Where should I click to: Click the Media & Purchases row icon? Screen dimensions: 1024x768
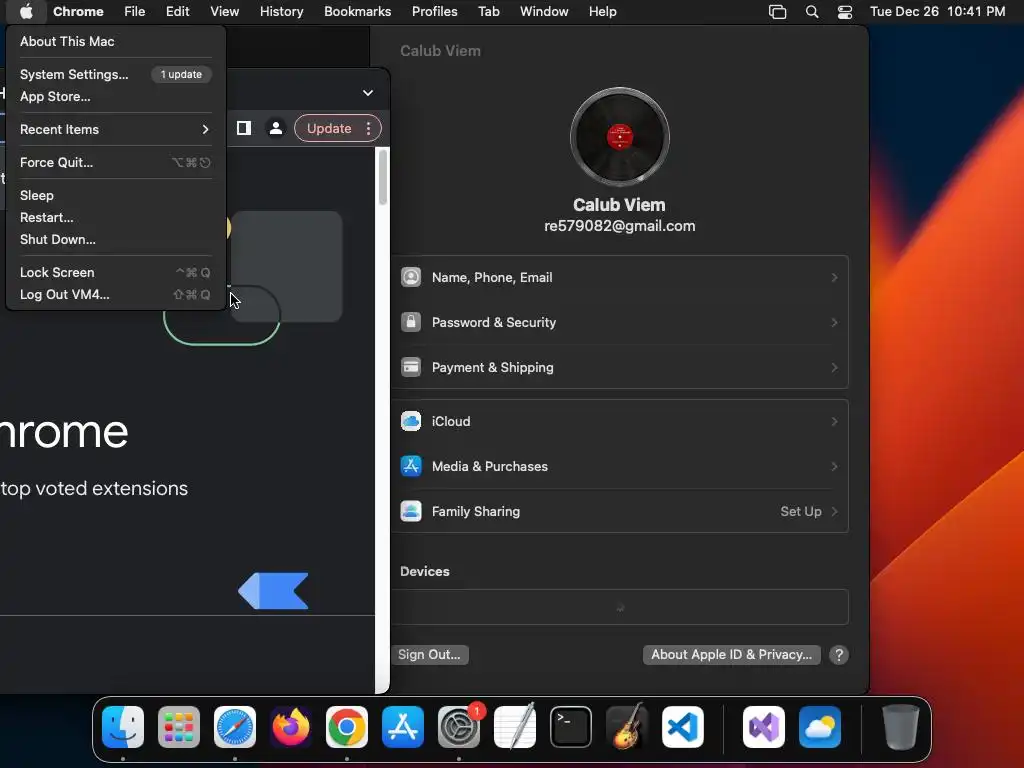(x=411, y=466)
